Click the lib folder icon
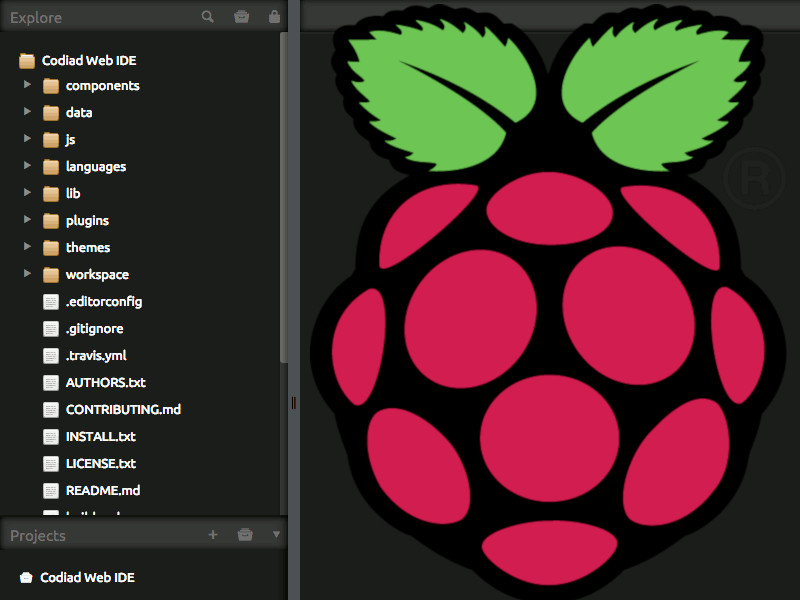Image resolution: width=800 pixels, height=600 pixels. [51, 194]
